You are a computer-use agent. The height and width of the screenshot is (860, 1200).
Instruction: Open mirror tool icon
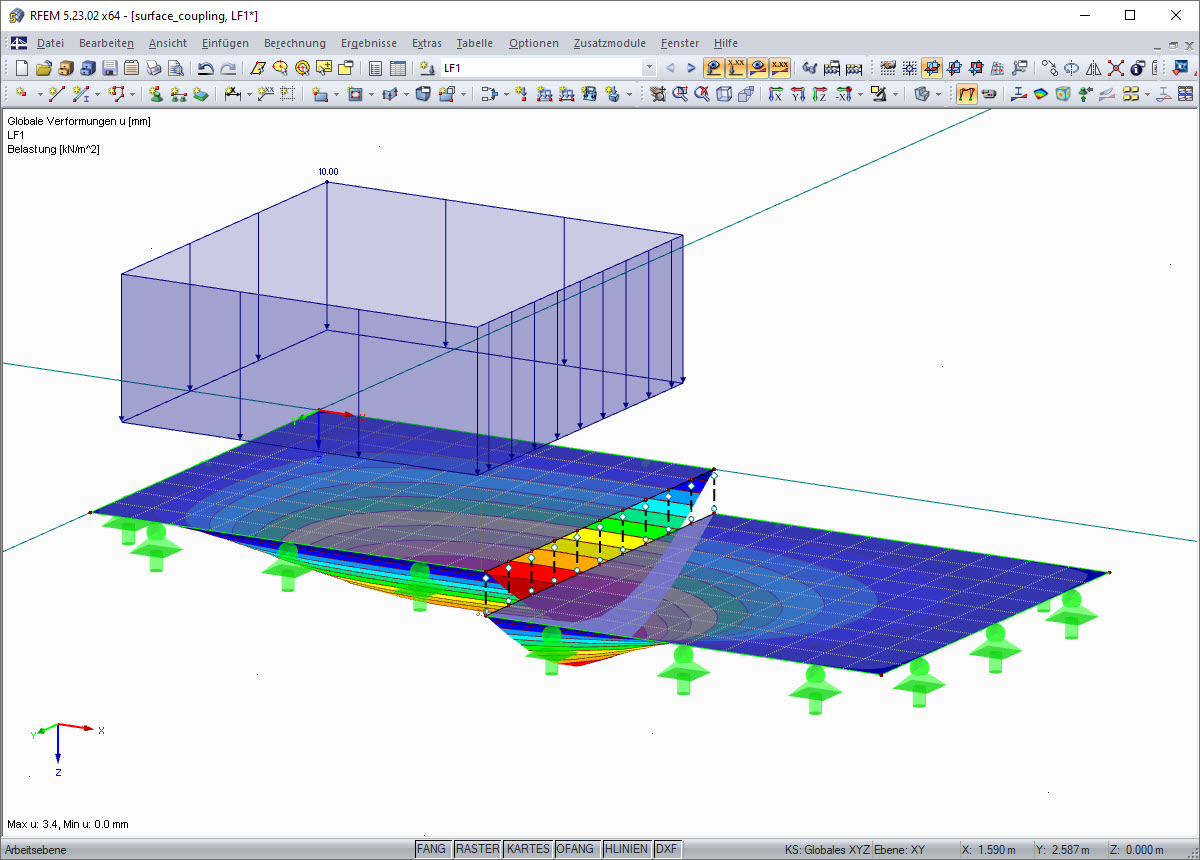1093,68
